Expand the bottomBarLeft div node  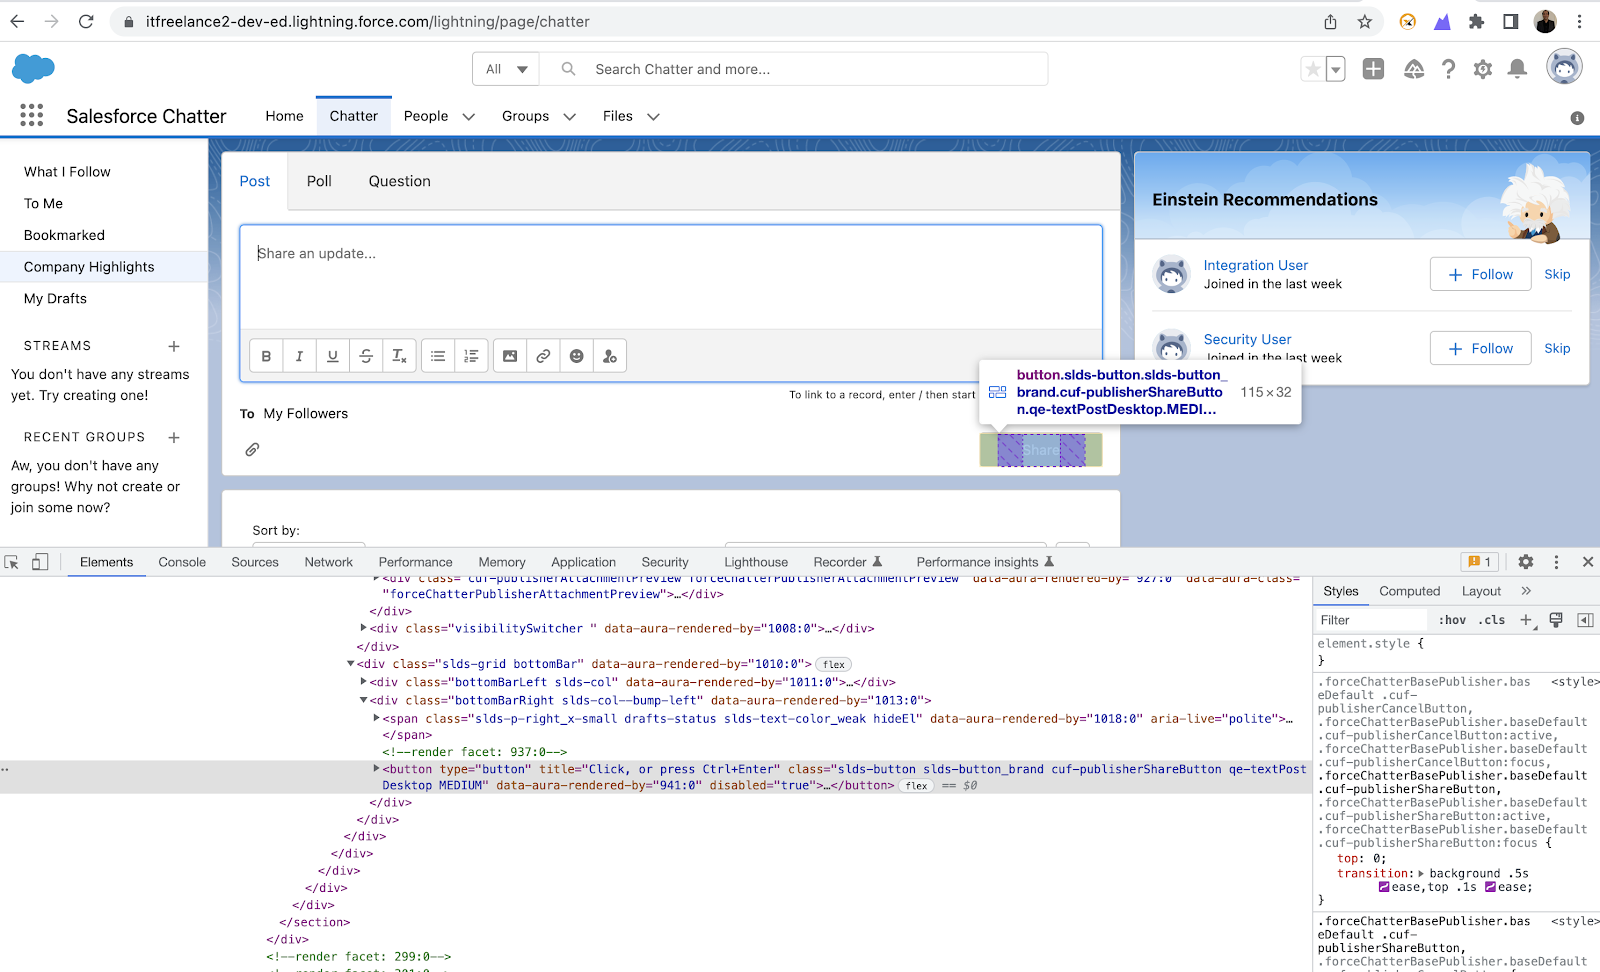point(363,681)
